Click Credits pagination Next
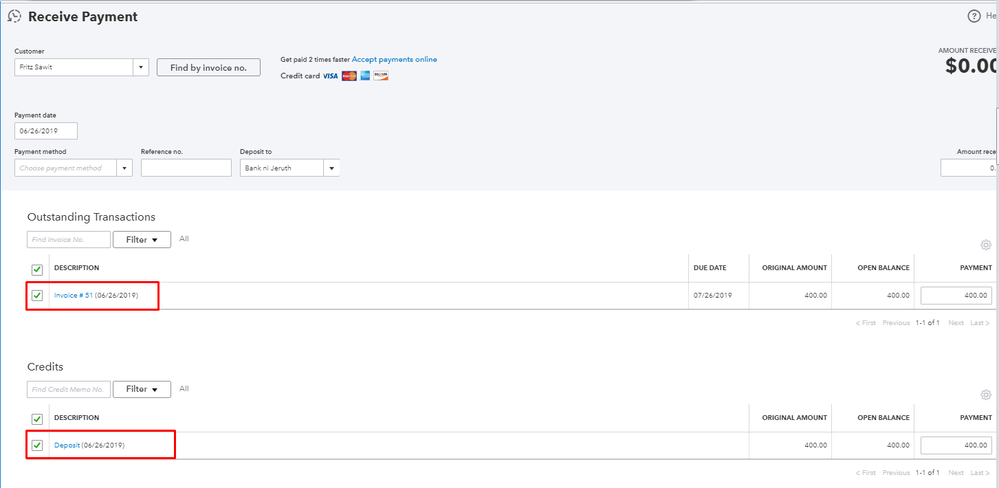999x488 pixels. click(x=956, y=473)
